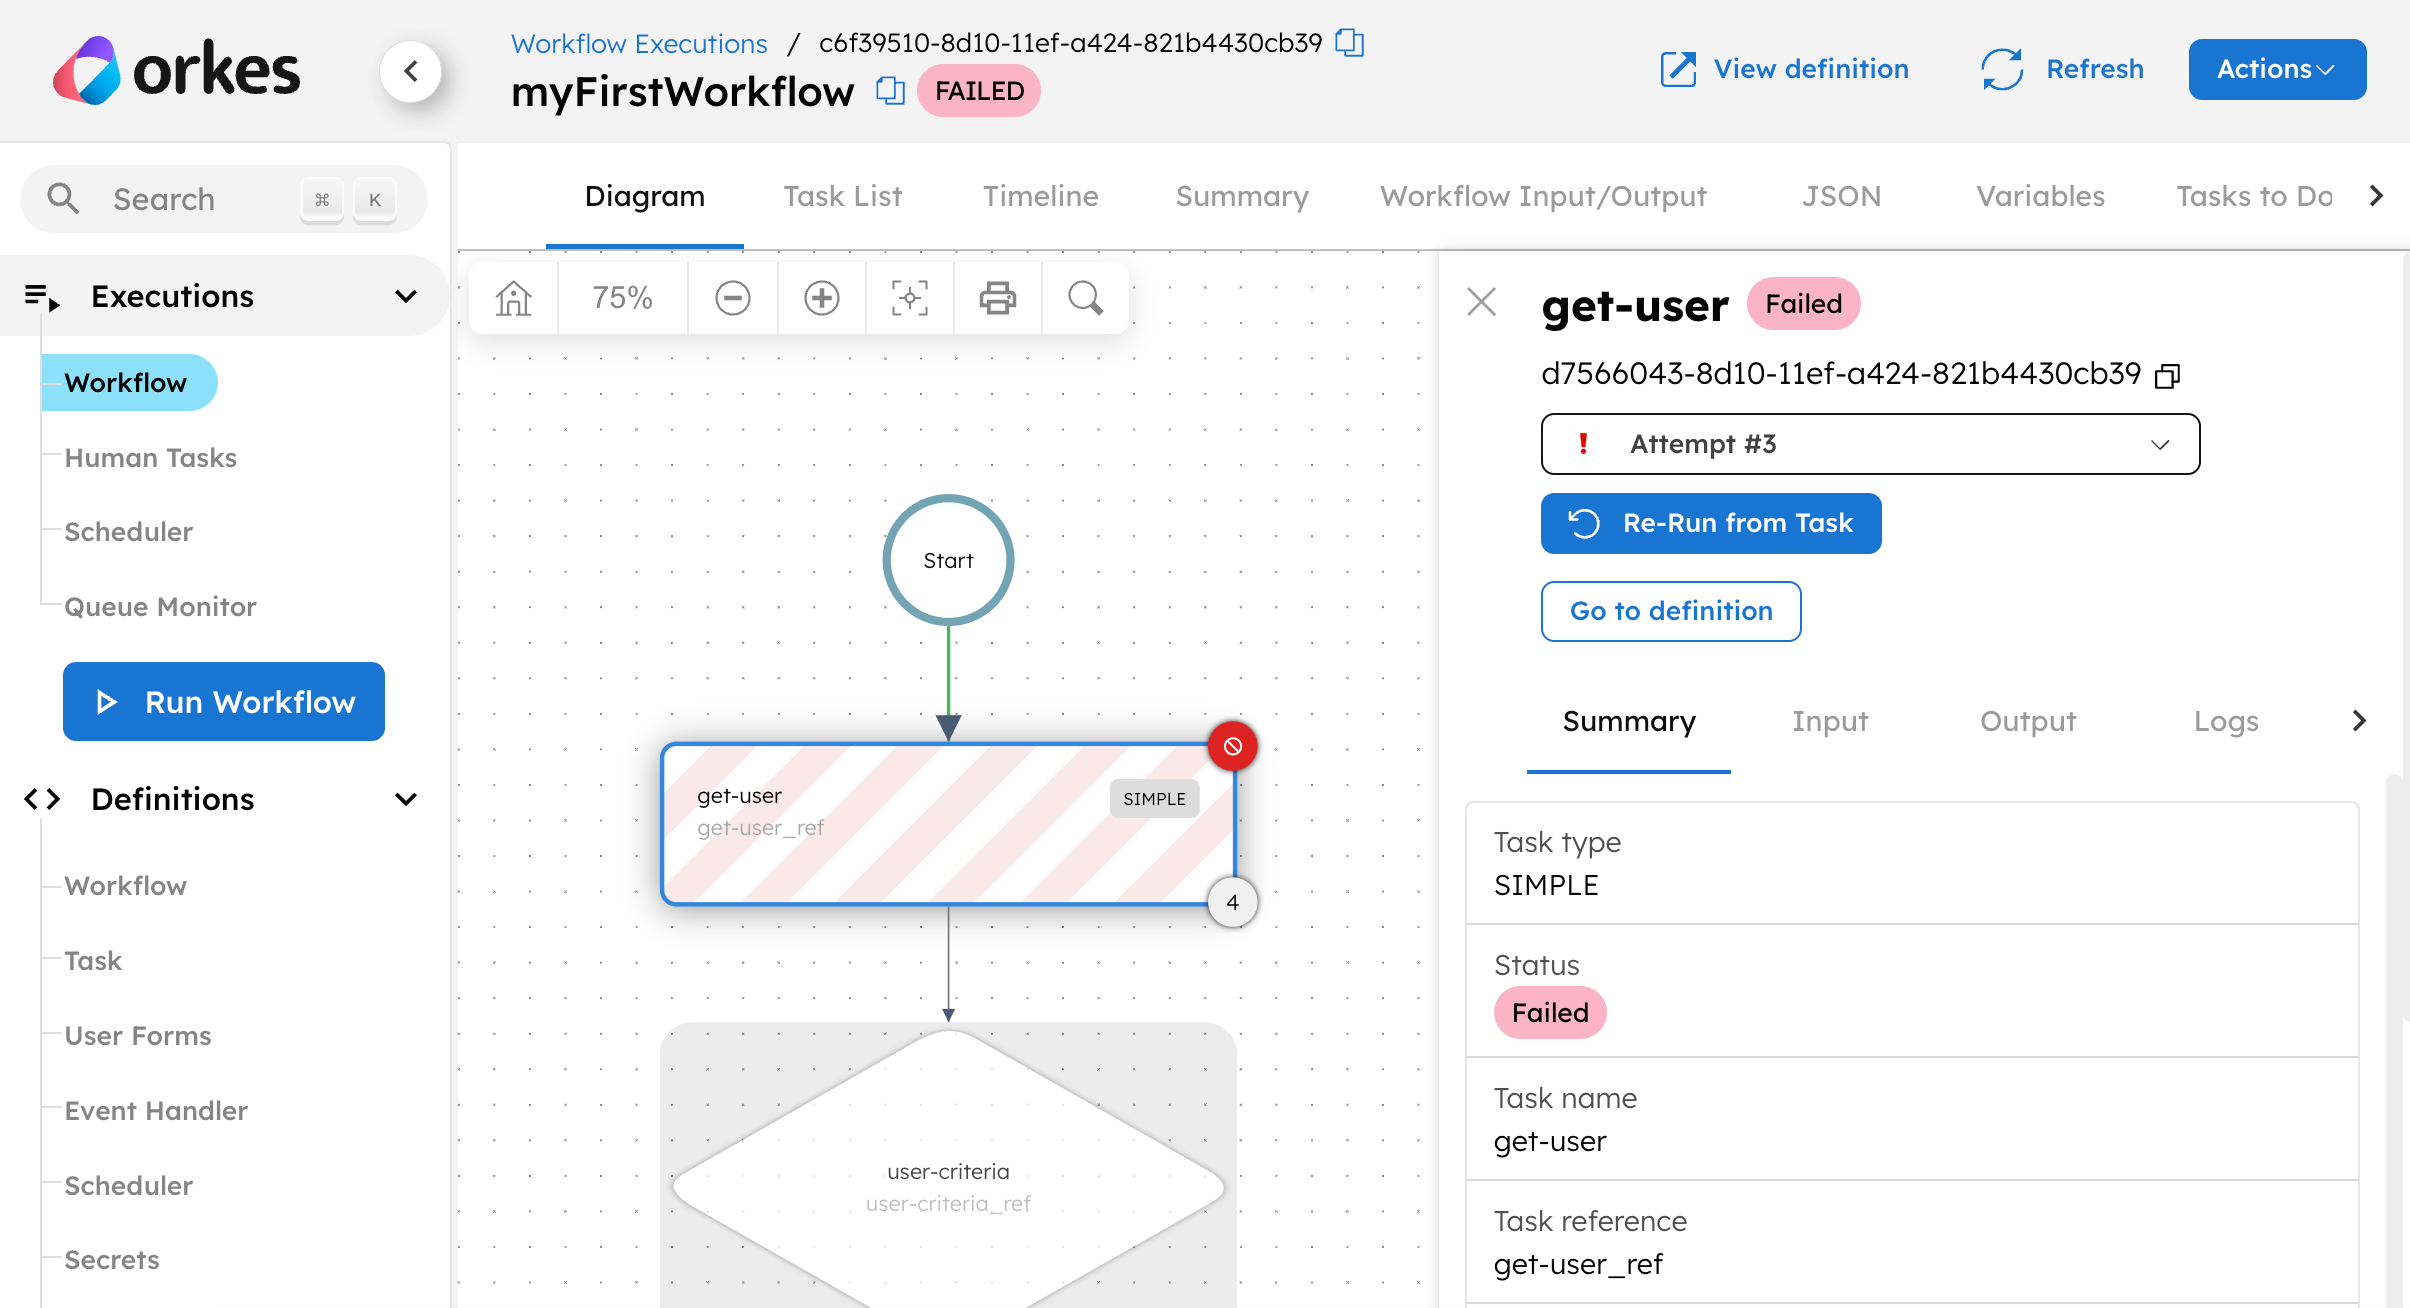The image size is (2410, 1308).
Task: Click the zoom-in icon in diagram toolbar
Action: click(819, 296)
